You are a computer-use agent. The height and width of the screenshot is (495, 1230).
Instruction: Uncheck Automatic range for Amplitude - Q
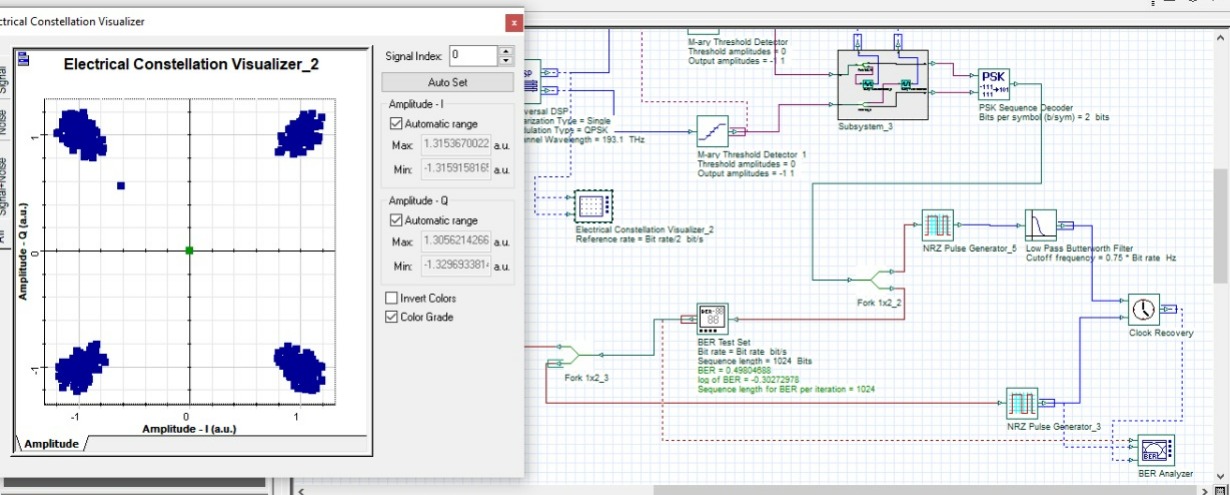[396, 220]
